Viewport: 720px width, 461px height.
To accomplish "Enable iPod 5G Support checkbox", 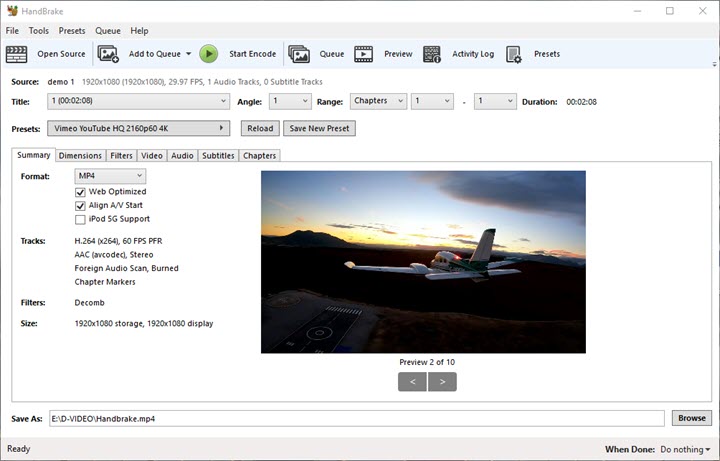I will (80, 219).
